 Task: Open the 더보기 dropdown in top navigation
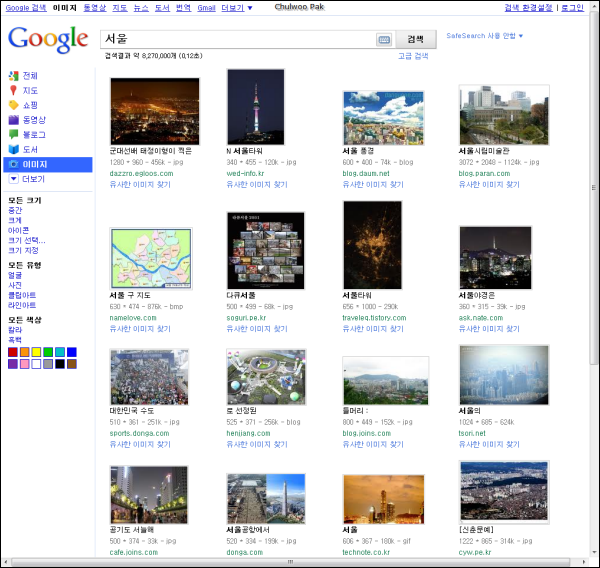(x=237, y=8)
